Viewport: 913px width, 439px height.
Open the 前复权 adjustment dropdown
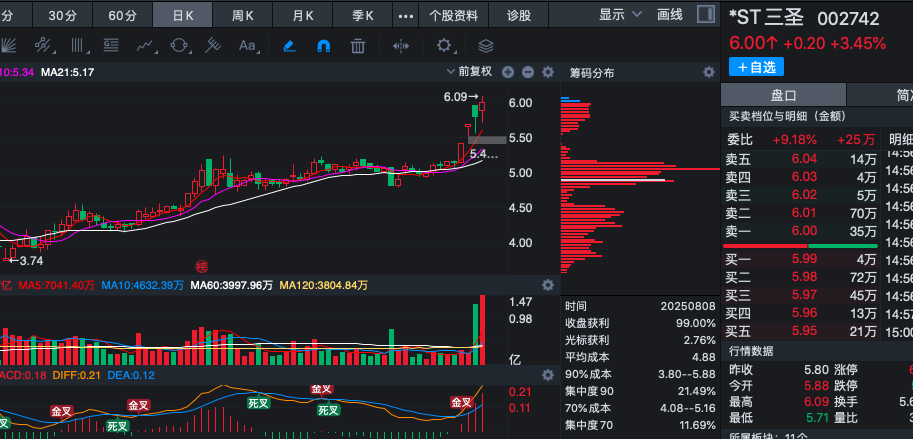coord(469,72)
